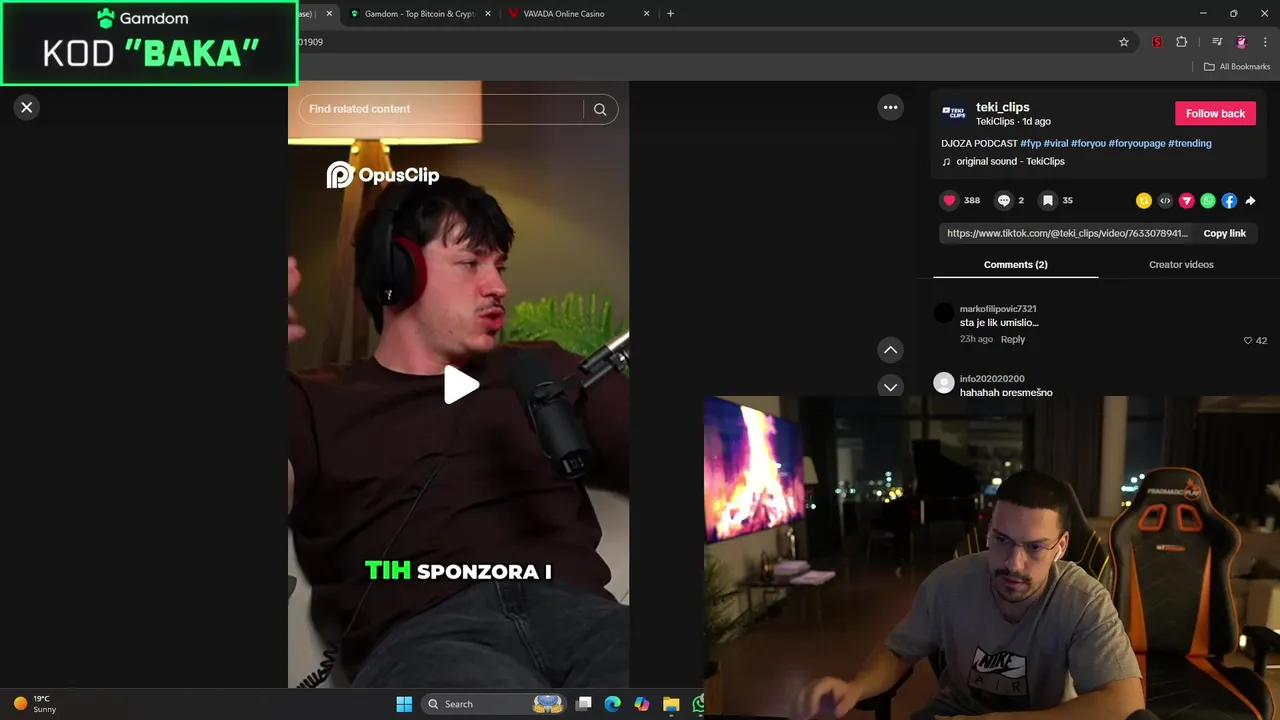Open the All Bookmarks folder
The width and height of the screenshot is (1280, 720).
pos(1237,67)
